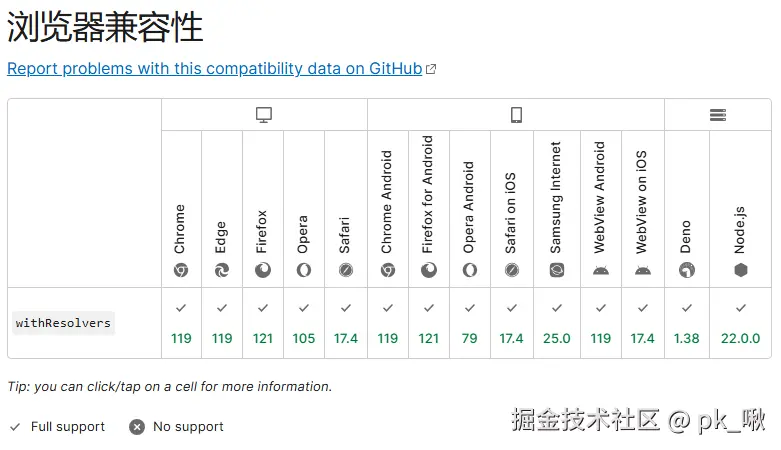The image size is (781, 450).
Task: Click the Deno logo icon
Action: pos(687,270)
